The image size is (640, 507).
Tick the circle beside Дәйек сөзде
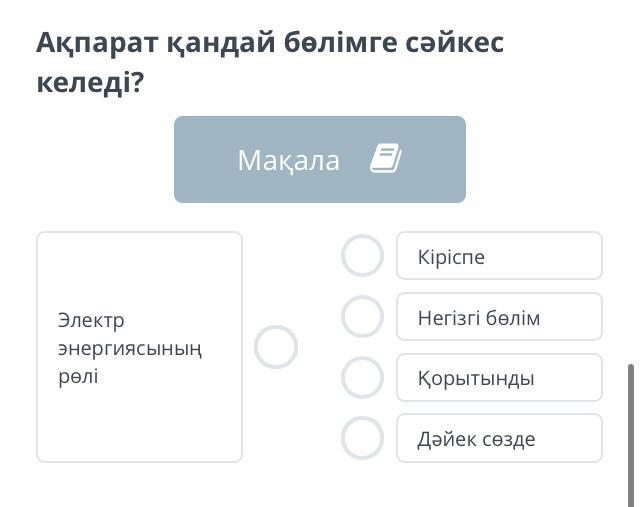pos(362,438)
